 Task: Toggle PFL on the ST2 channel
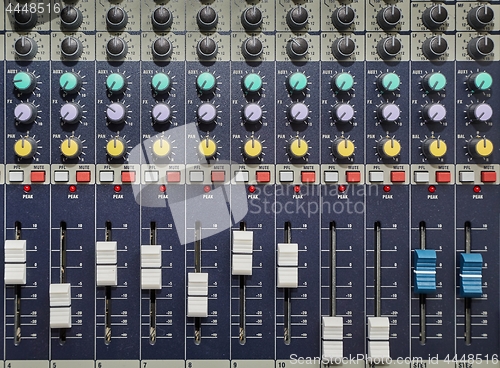pos(467,177)
